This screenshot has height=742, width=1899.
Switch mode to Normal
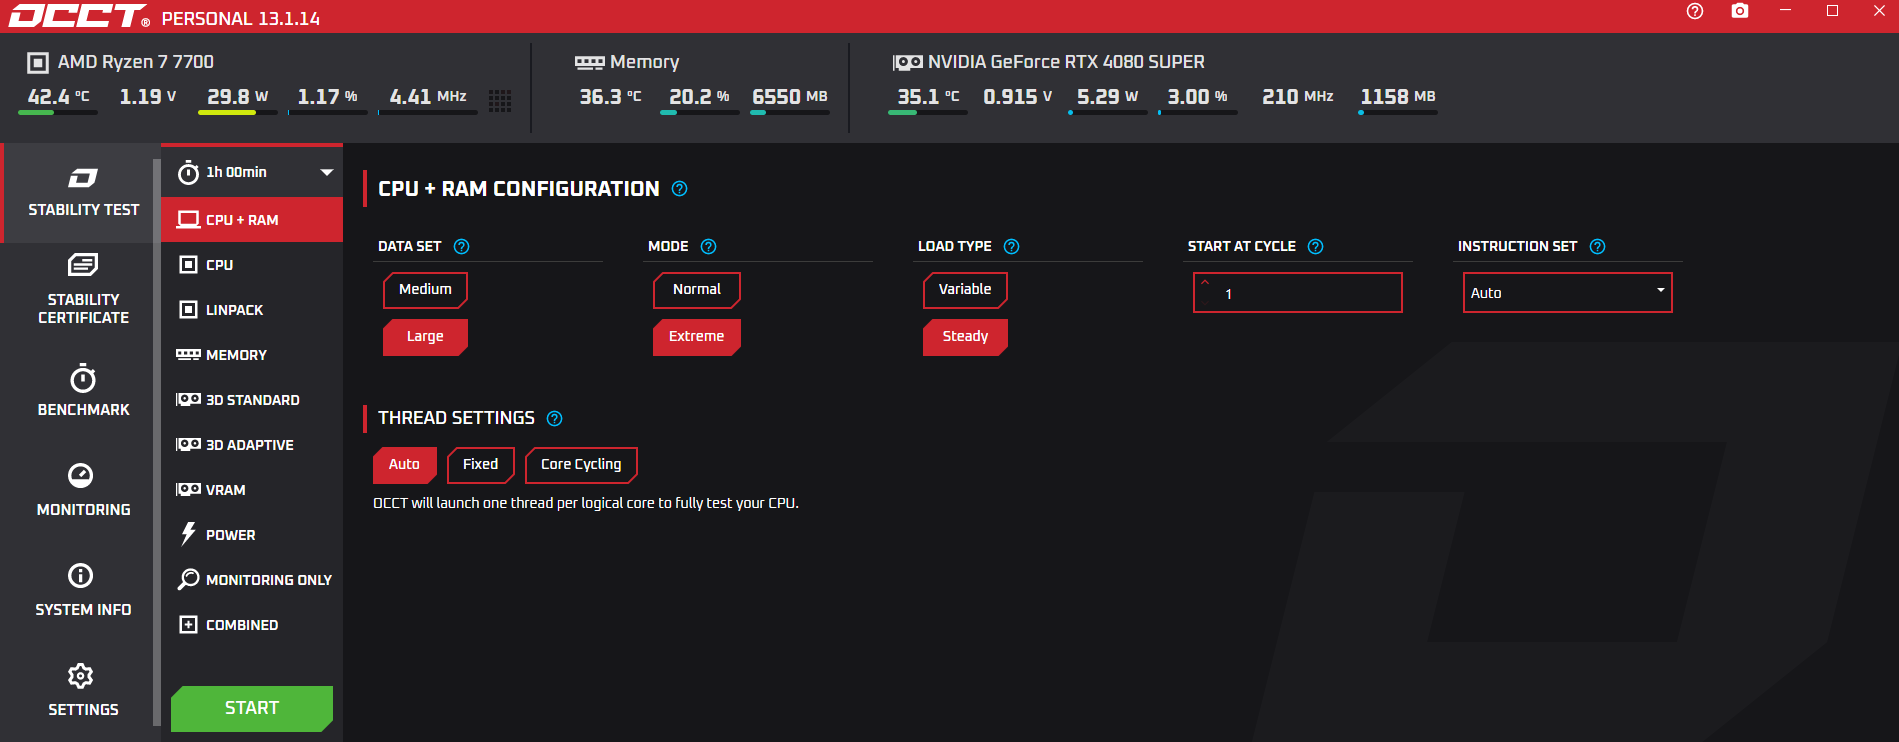[696, 290]
